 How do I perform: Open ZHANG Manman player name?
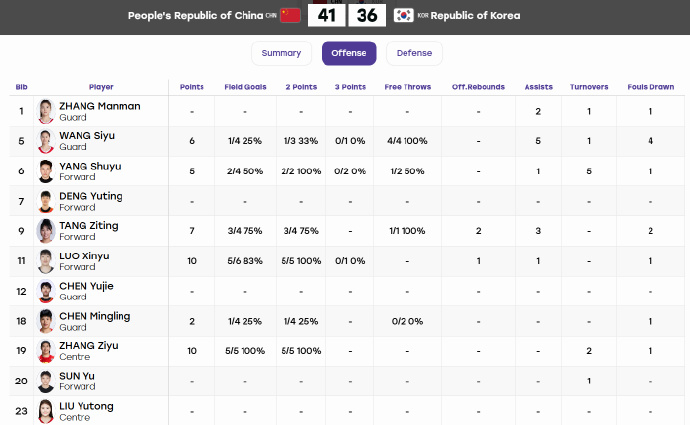[x=100, y=106]
